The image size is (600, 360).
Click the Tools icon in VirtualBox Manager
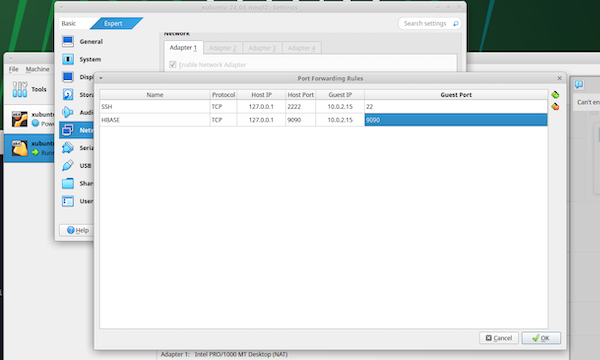[20, 89]
